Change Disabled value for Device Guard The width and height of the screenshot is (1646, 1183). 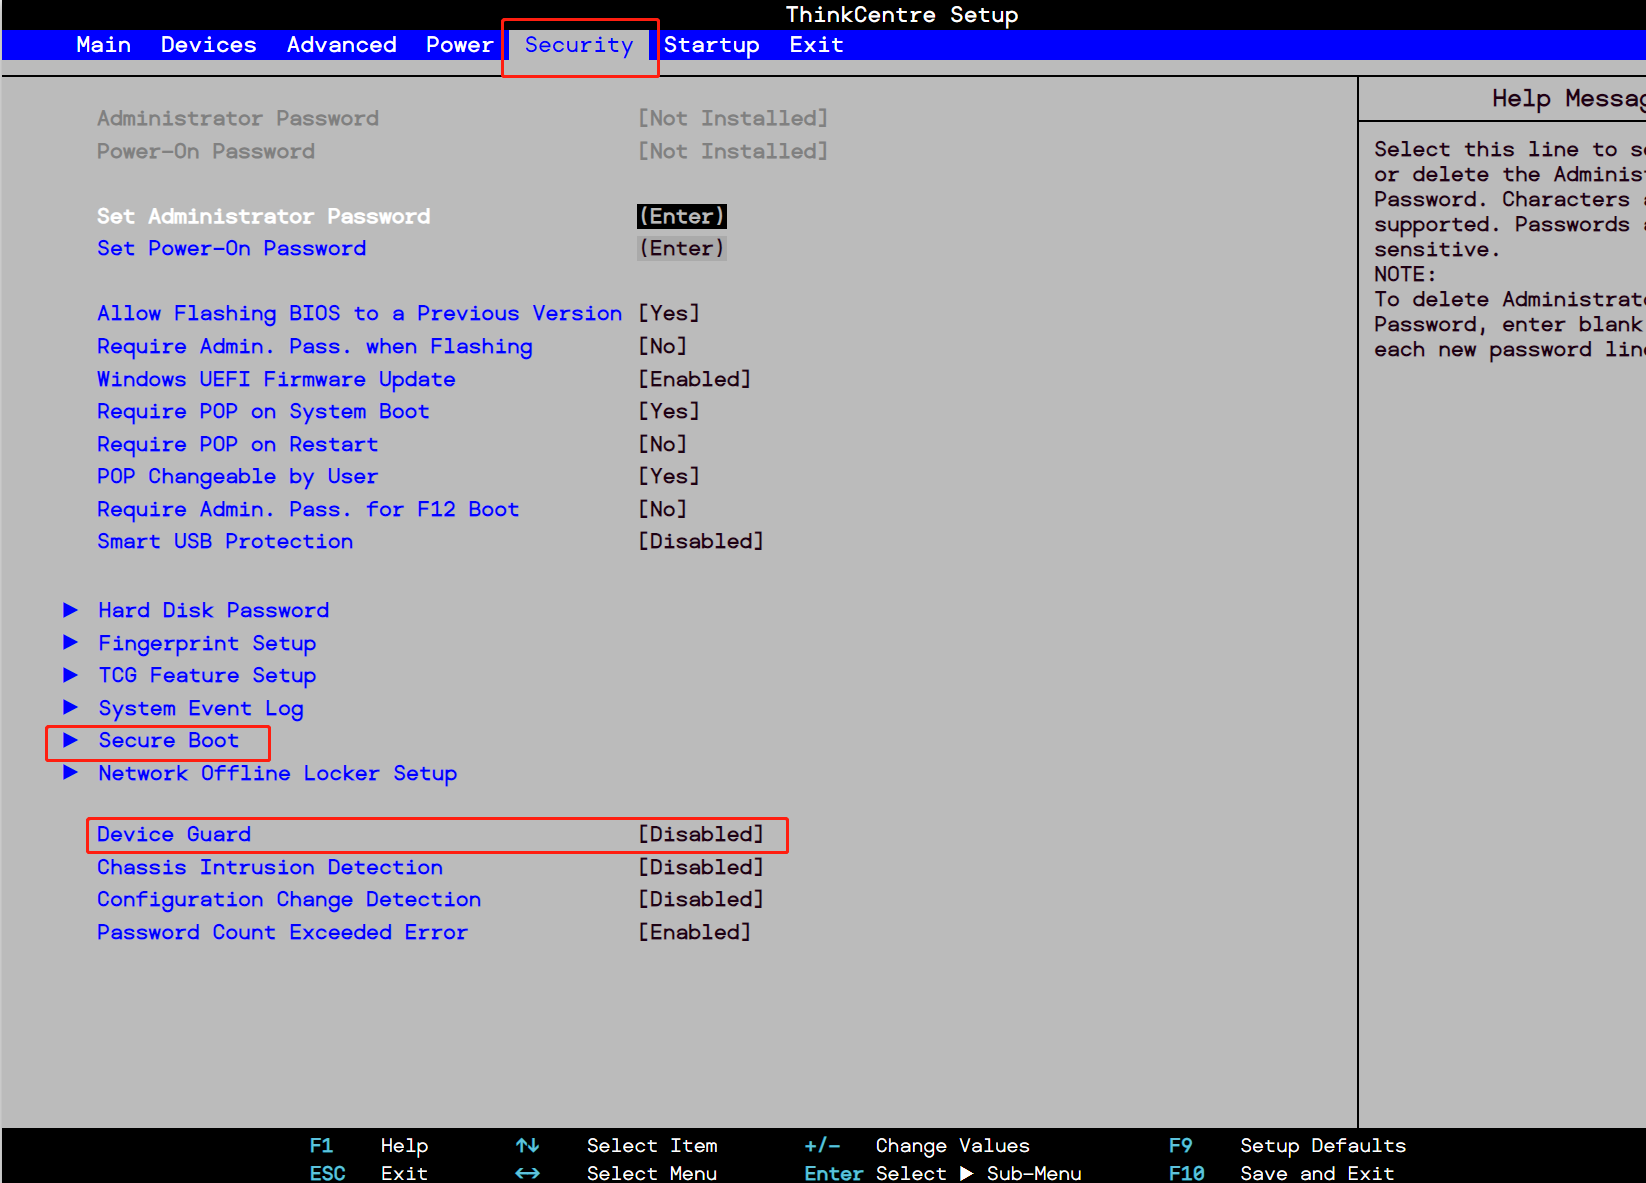700,834
